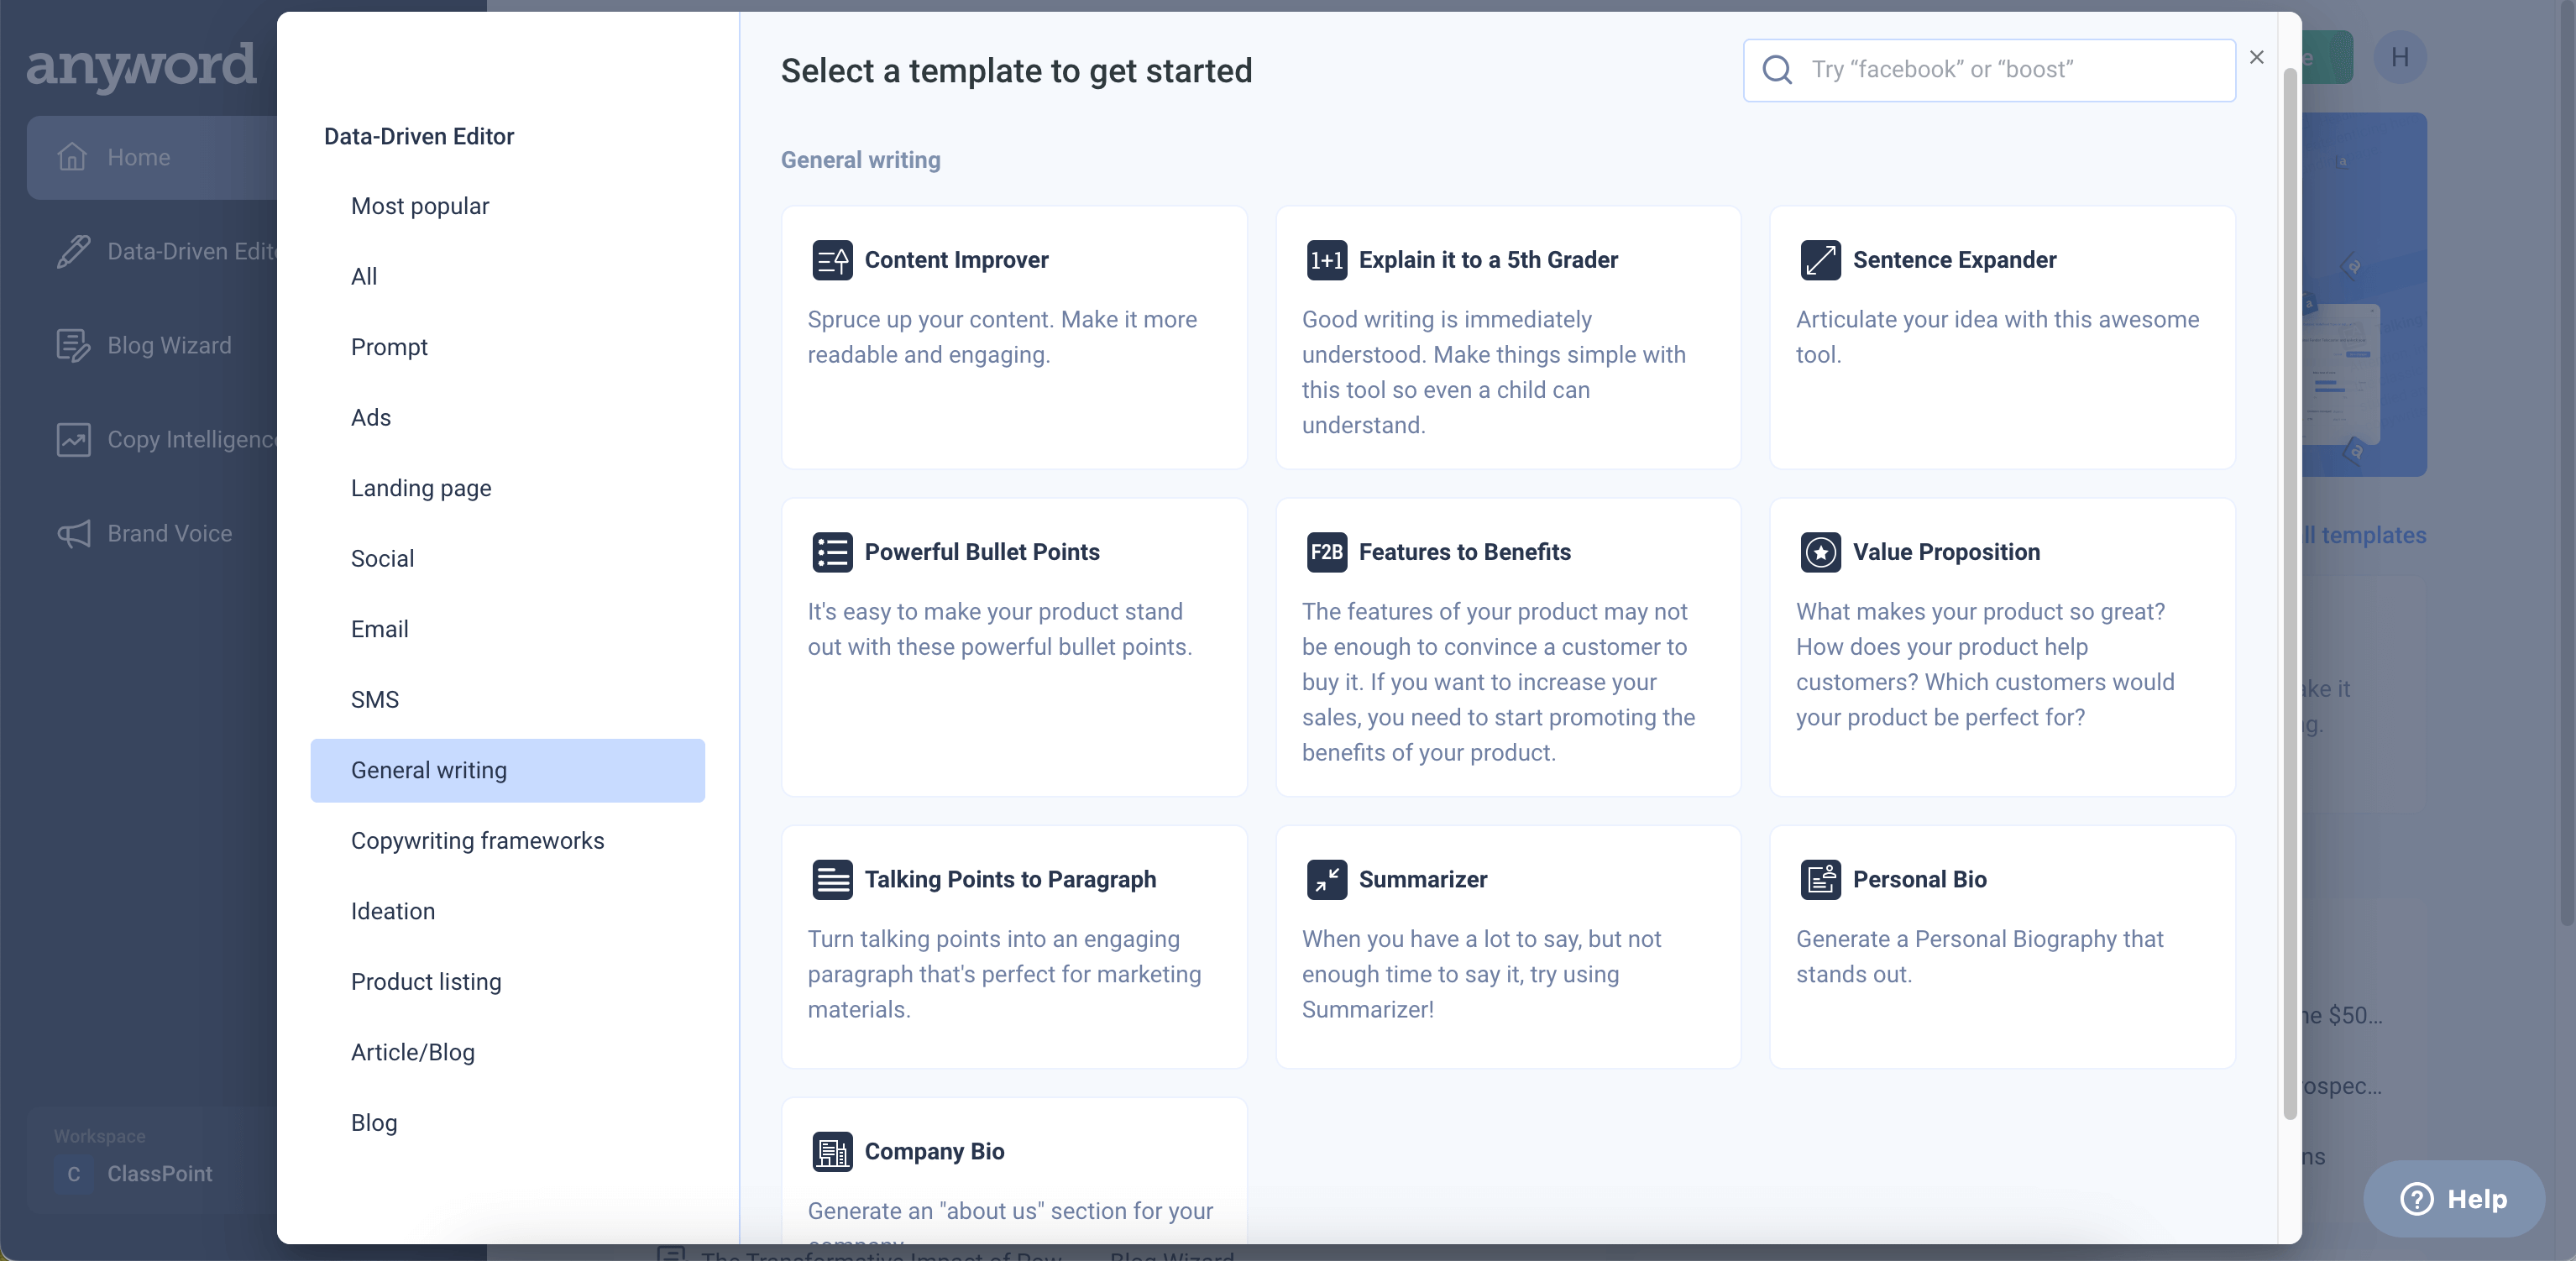The height and width of the screenshot is (1261, 2576).
Task: Click the Value Proposition star icon
Action: [1820, 552]
